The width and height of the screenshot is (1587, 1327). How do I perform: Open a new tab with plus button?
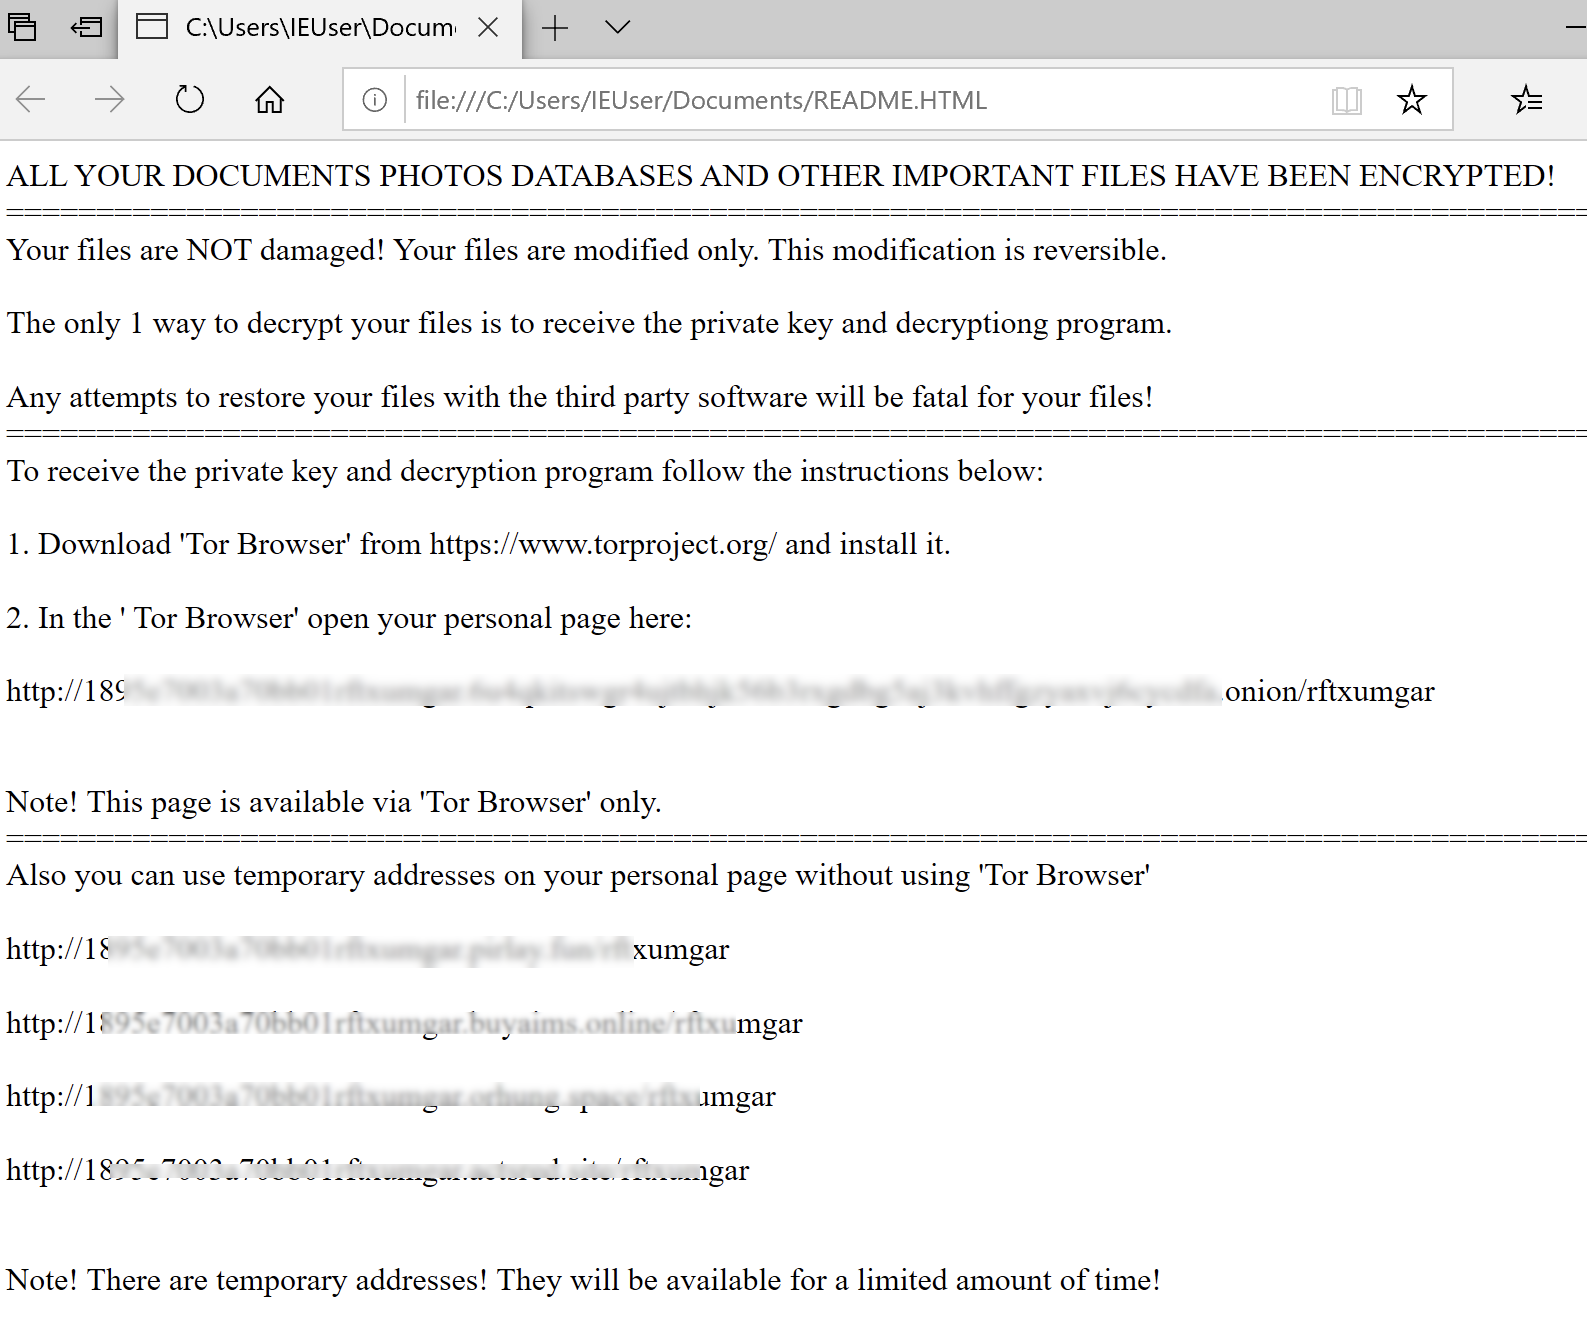click(555, 28)
